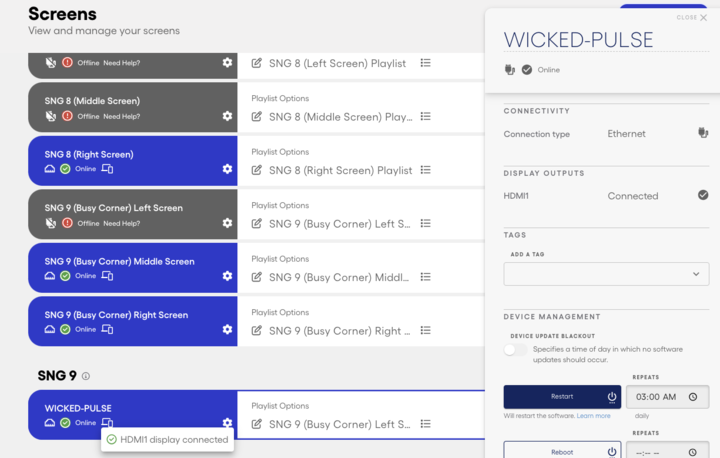Screen dimensions: 720x458
Task: Click edit icon beside gray SNG 9 Left Screen card
Action: (257, 223)
